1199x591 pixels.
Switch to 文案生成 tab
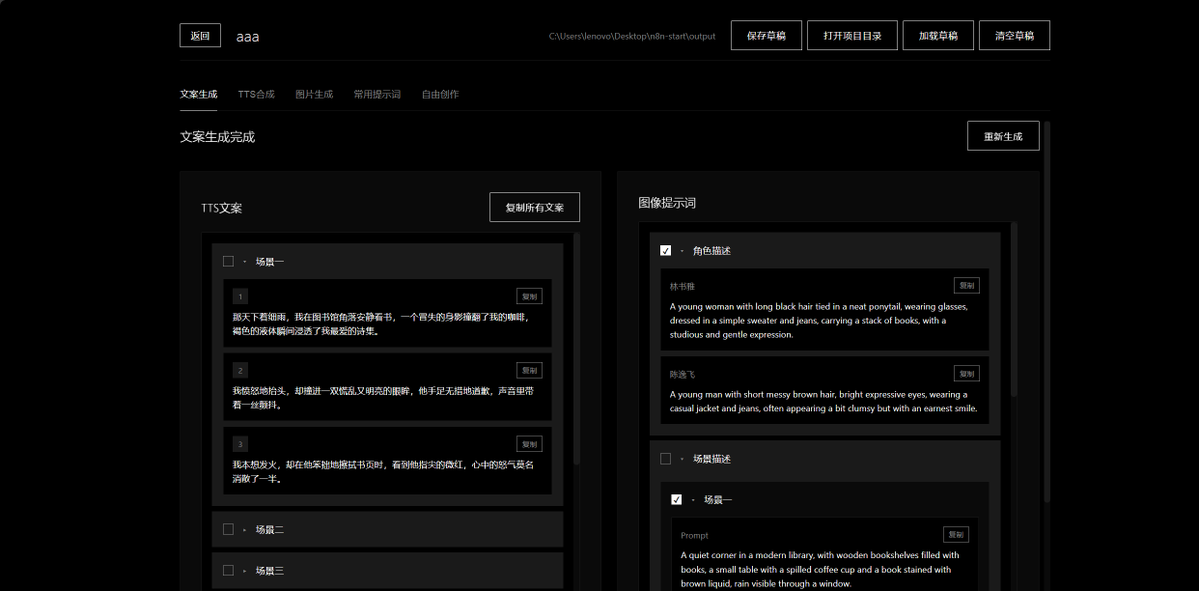click(x=199, y=94)
